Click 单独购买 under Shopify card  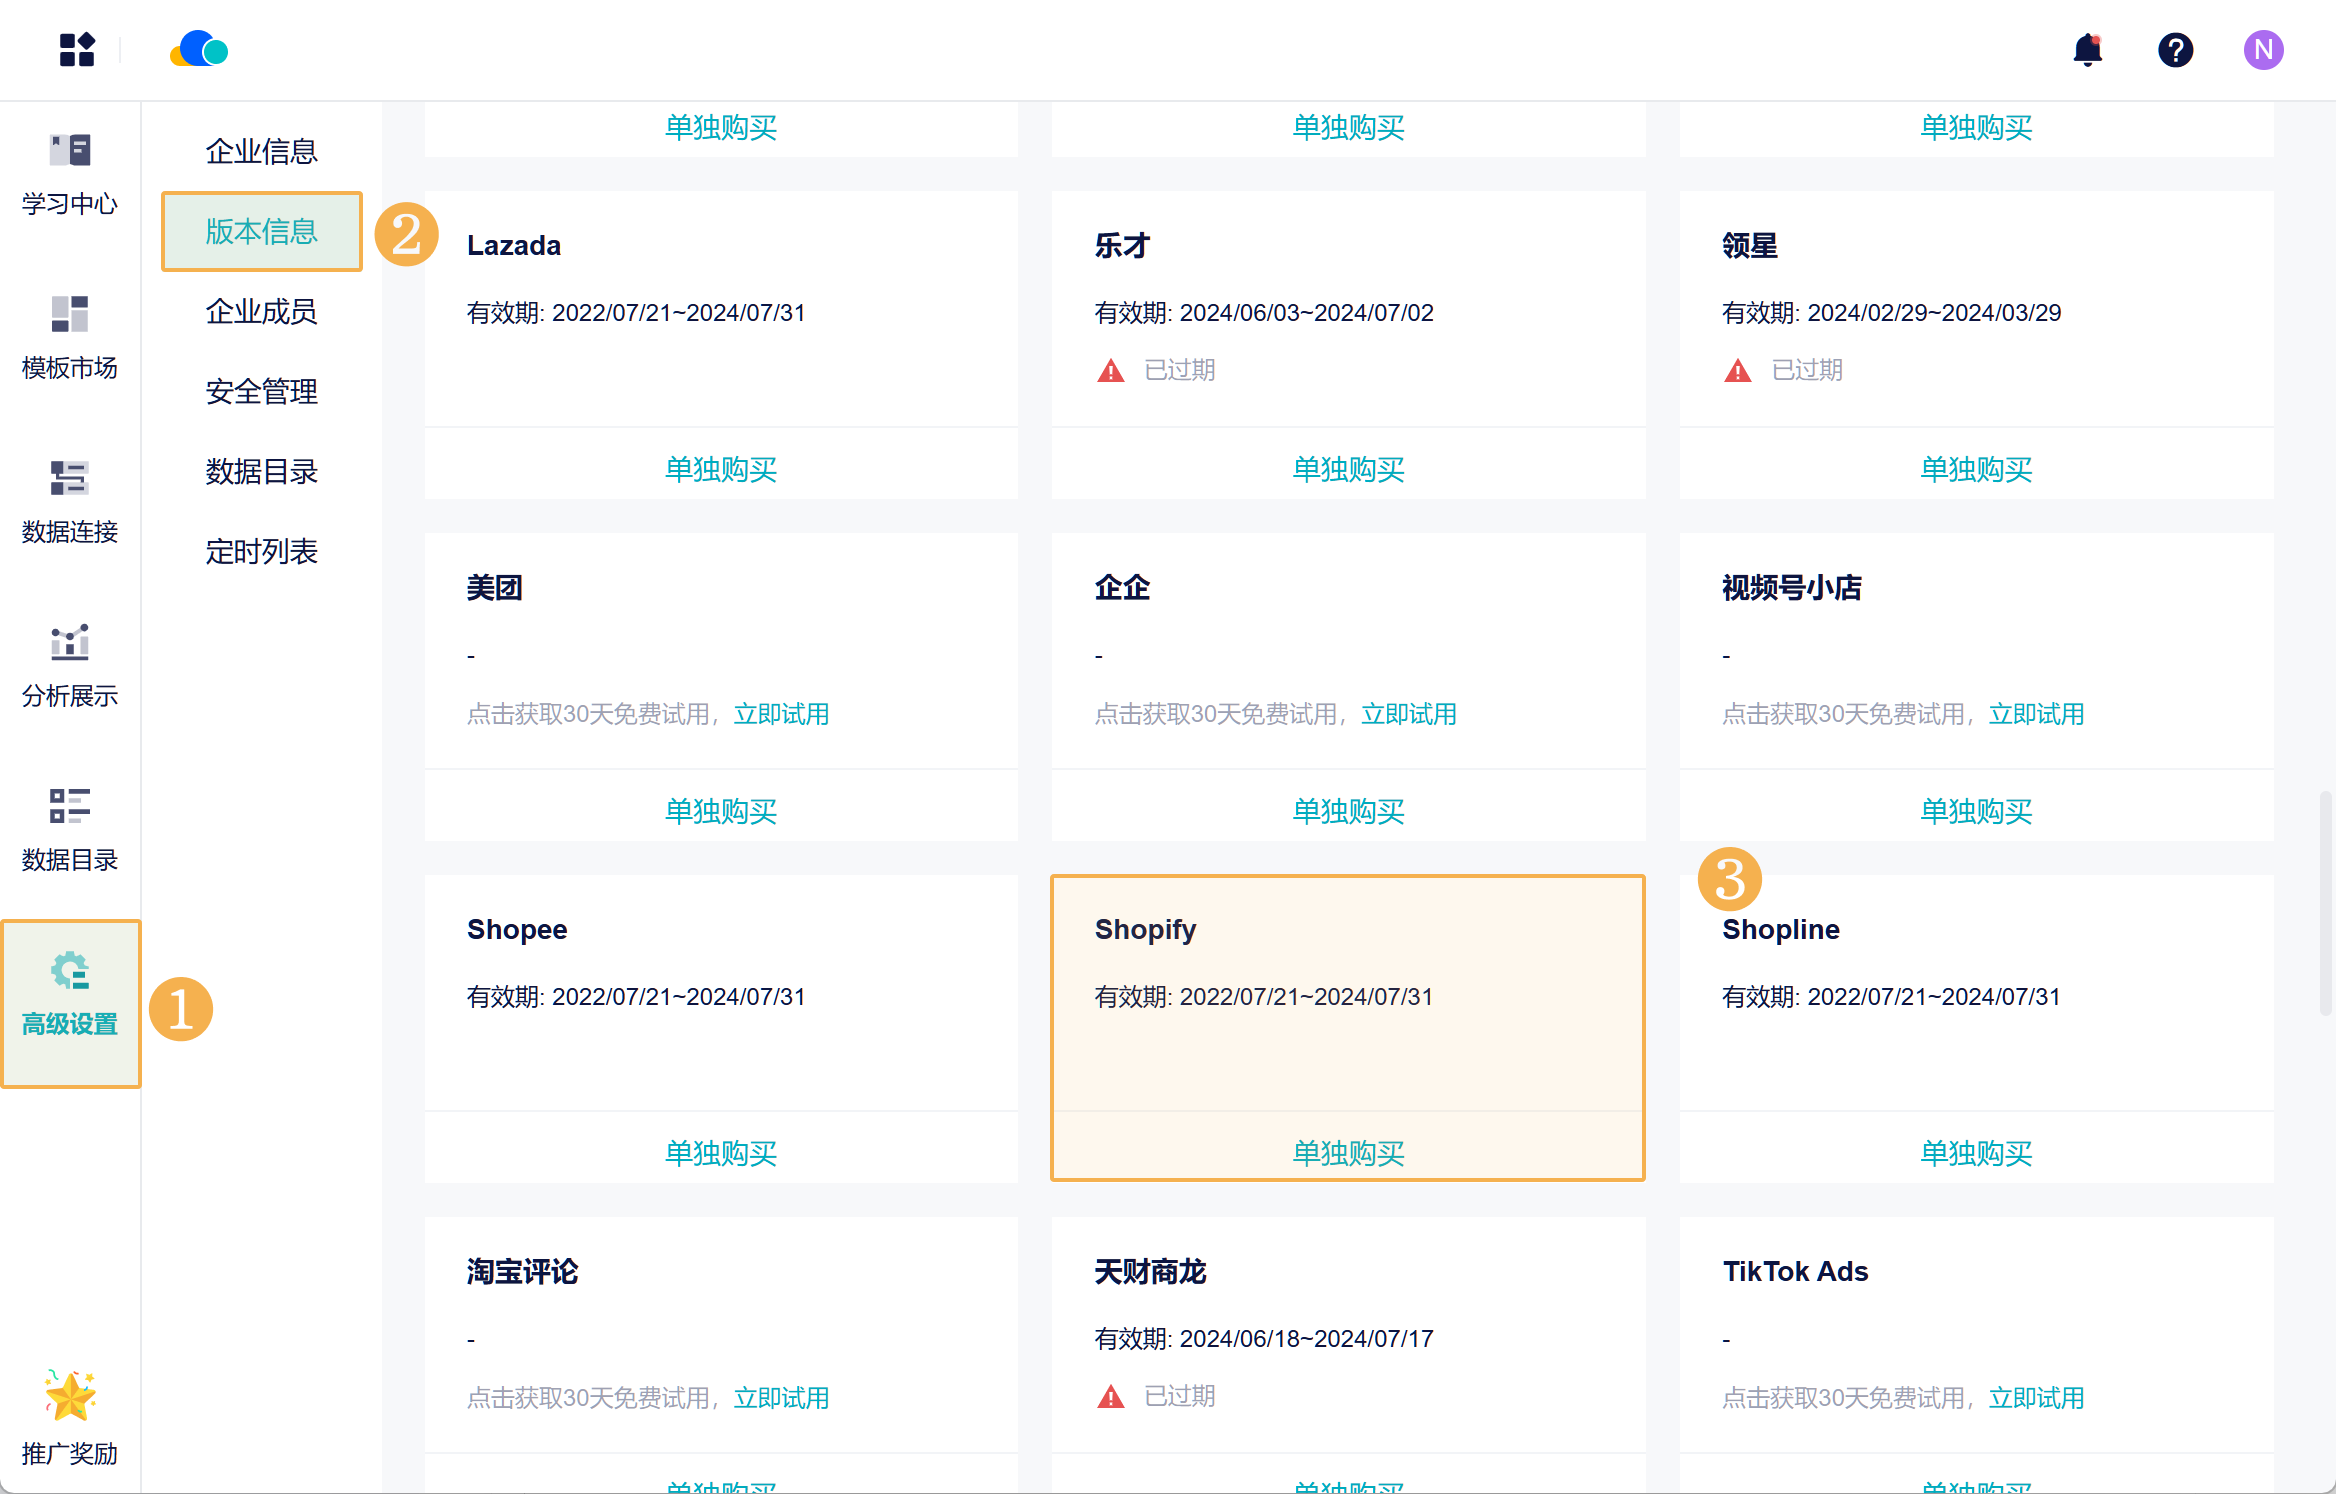1347,1152
